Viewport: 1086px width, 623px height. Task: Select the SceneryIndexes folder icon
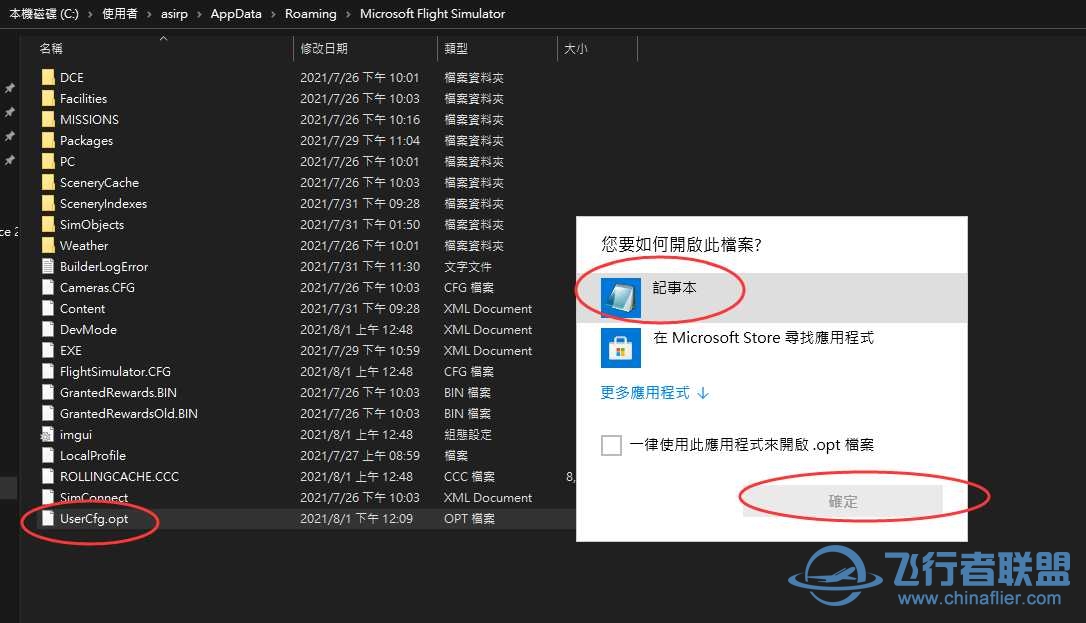pyautogui.click(x=48, y=204)
